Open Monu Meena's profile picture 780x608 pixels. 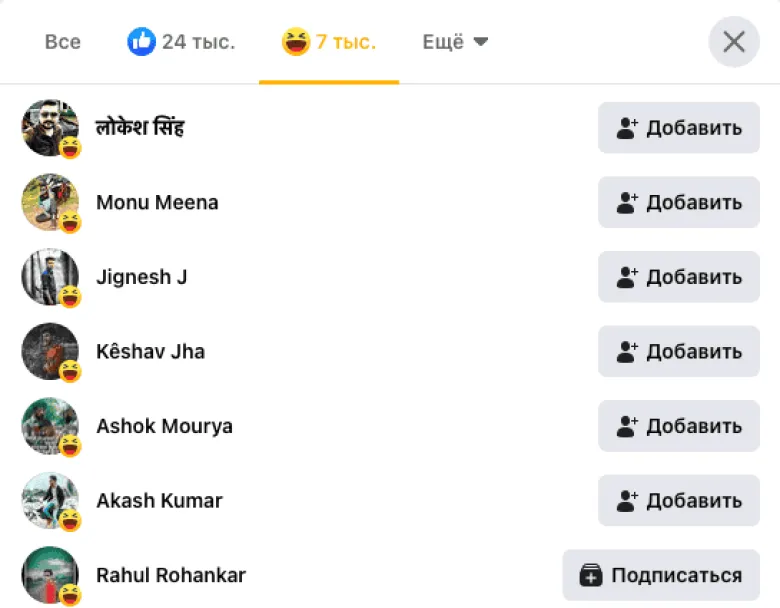[x=49, y=202]
